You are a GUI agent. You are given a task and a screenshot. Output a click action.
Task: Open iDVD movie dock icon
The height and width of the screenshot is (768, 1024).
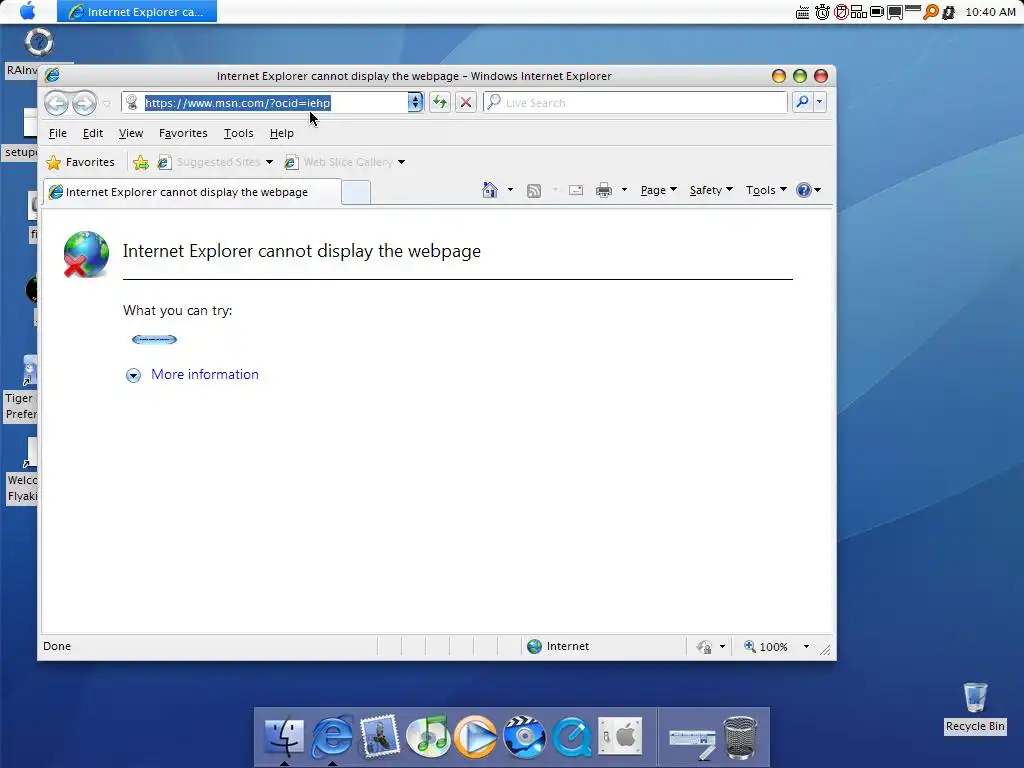[524, 736]
